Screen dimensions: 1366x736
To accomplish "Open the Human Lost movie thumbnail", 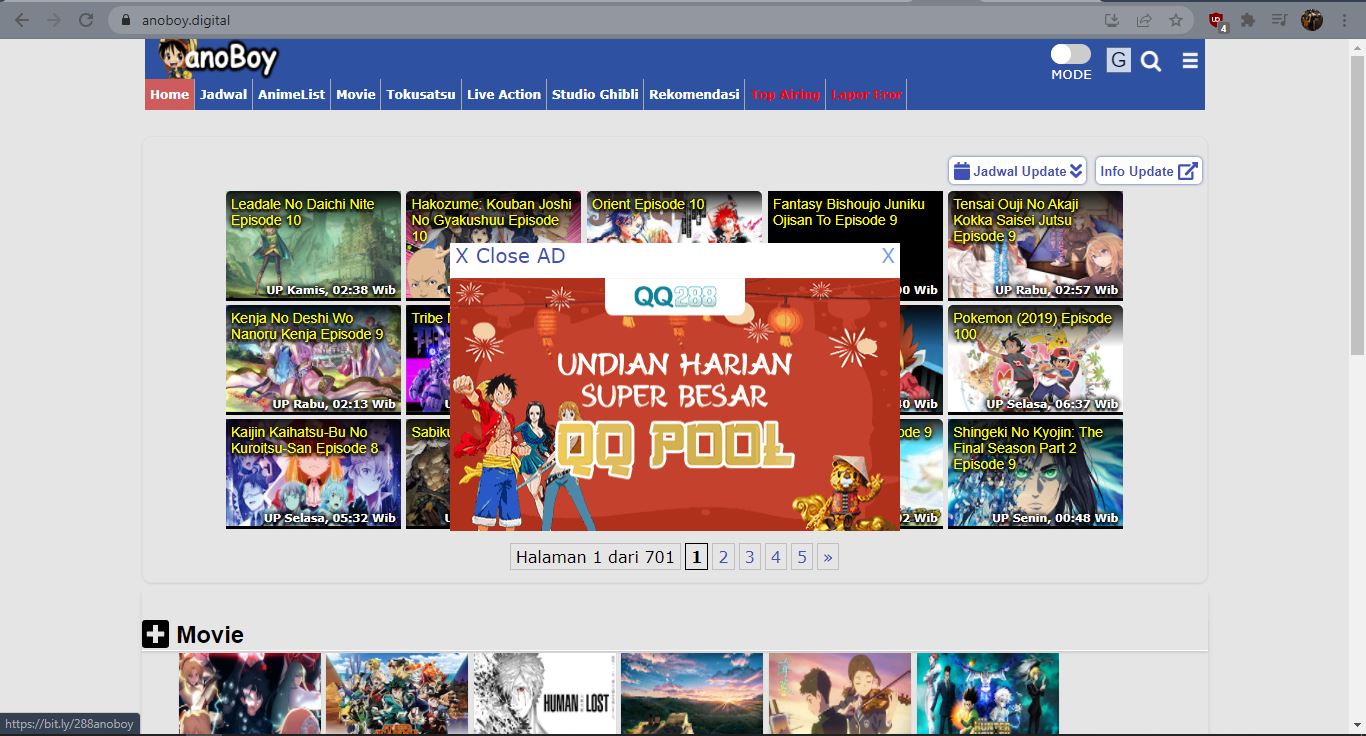I will coord(544,694).
